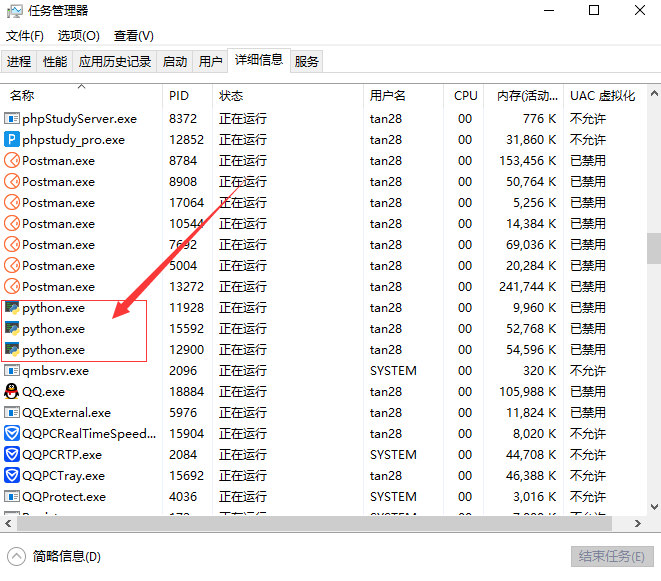Click PID value 12852
The width and height of the screenshot is (661, 581).
click(186, 140)
